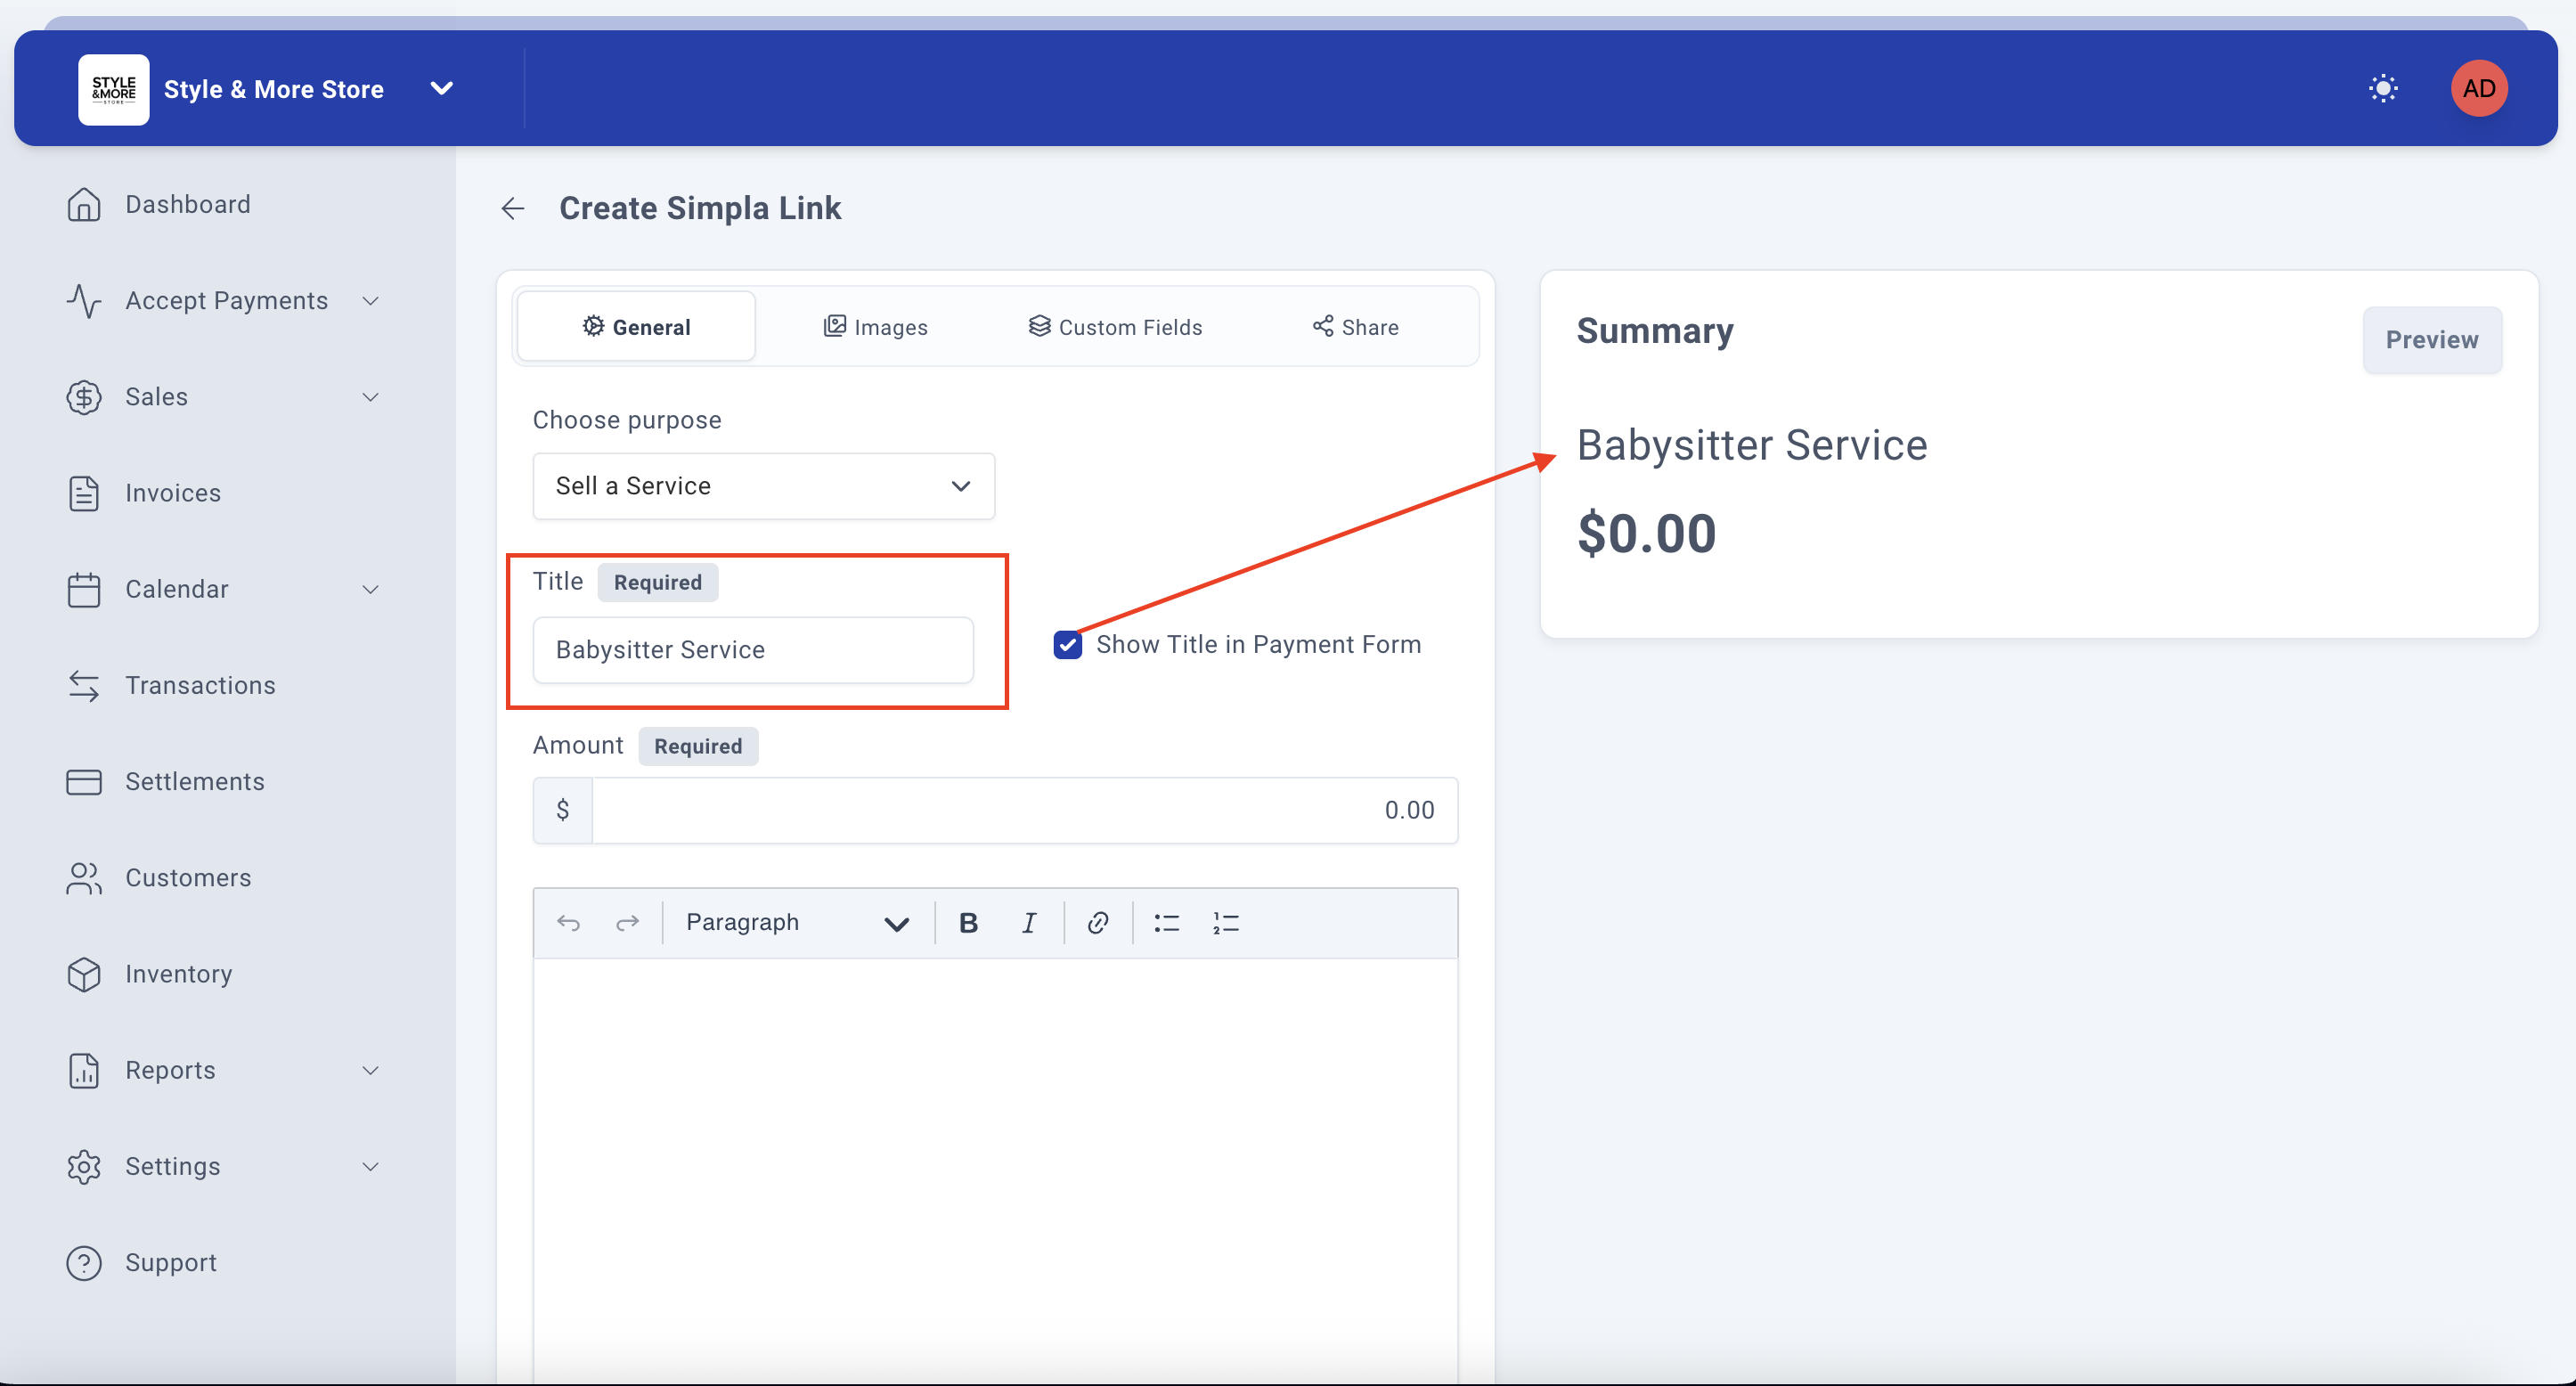Expand the Accept Payments sidebar menu
Viewport: 2576px width, 1386px height.
[x=225, y=300]
